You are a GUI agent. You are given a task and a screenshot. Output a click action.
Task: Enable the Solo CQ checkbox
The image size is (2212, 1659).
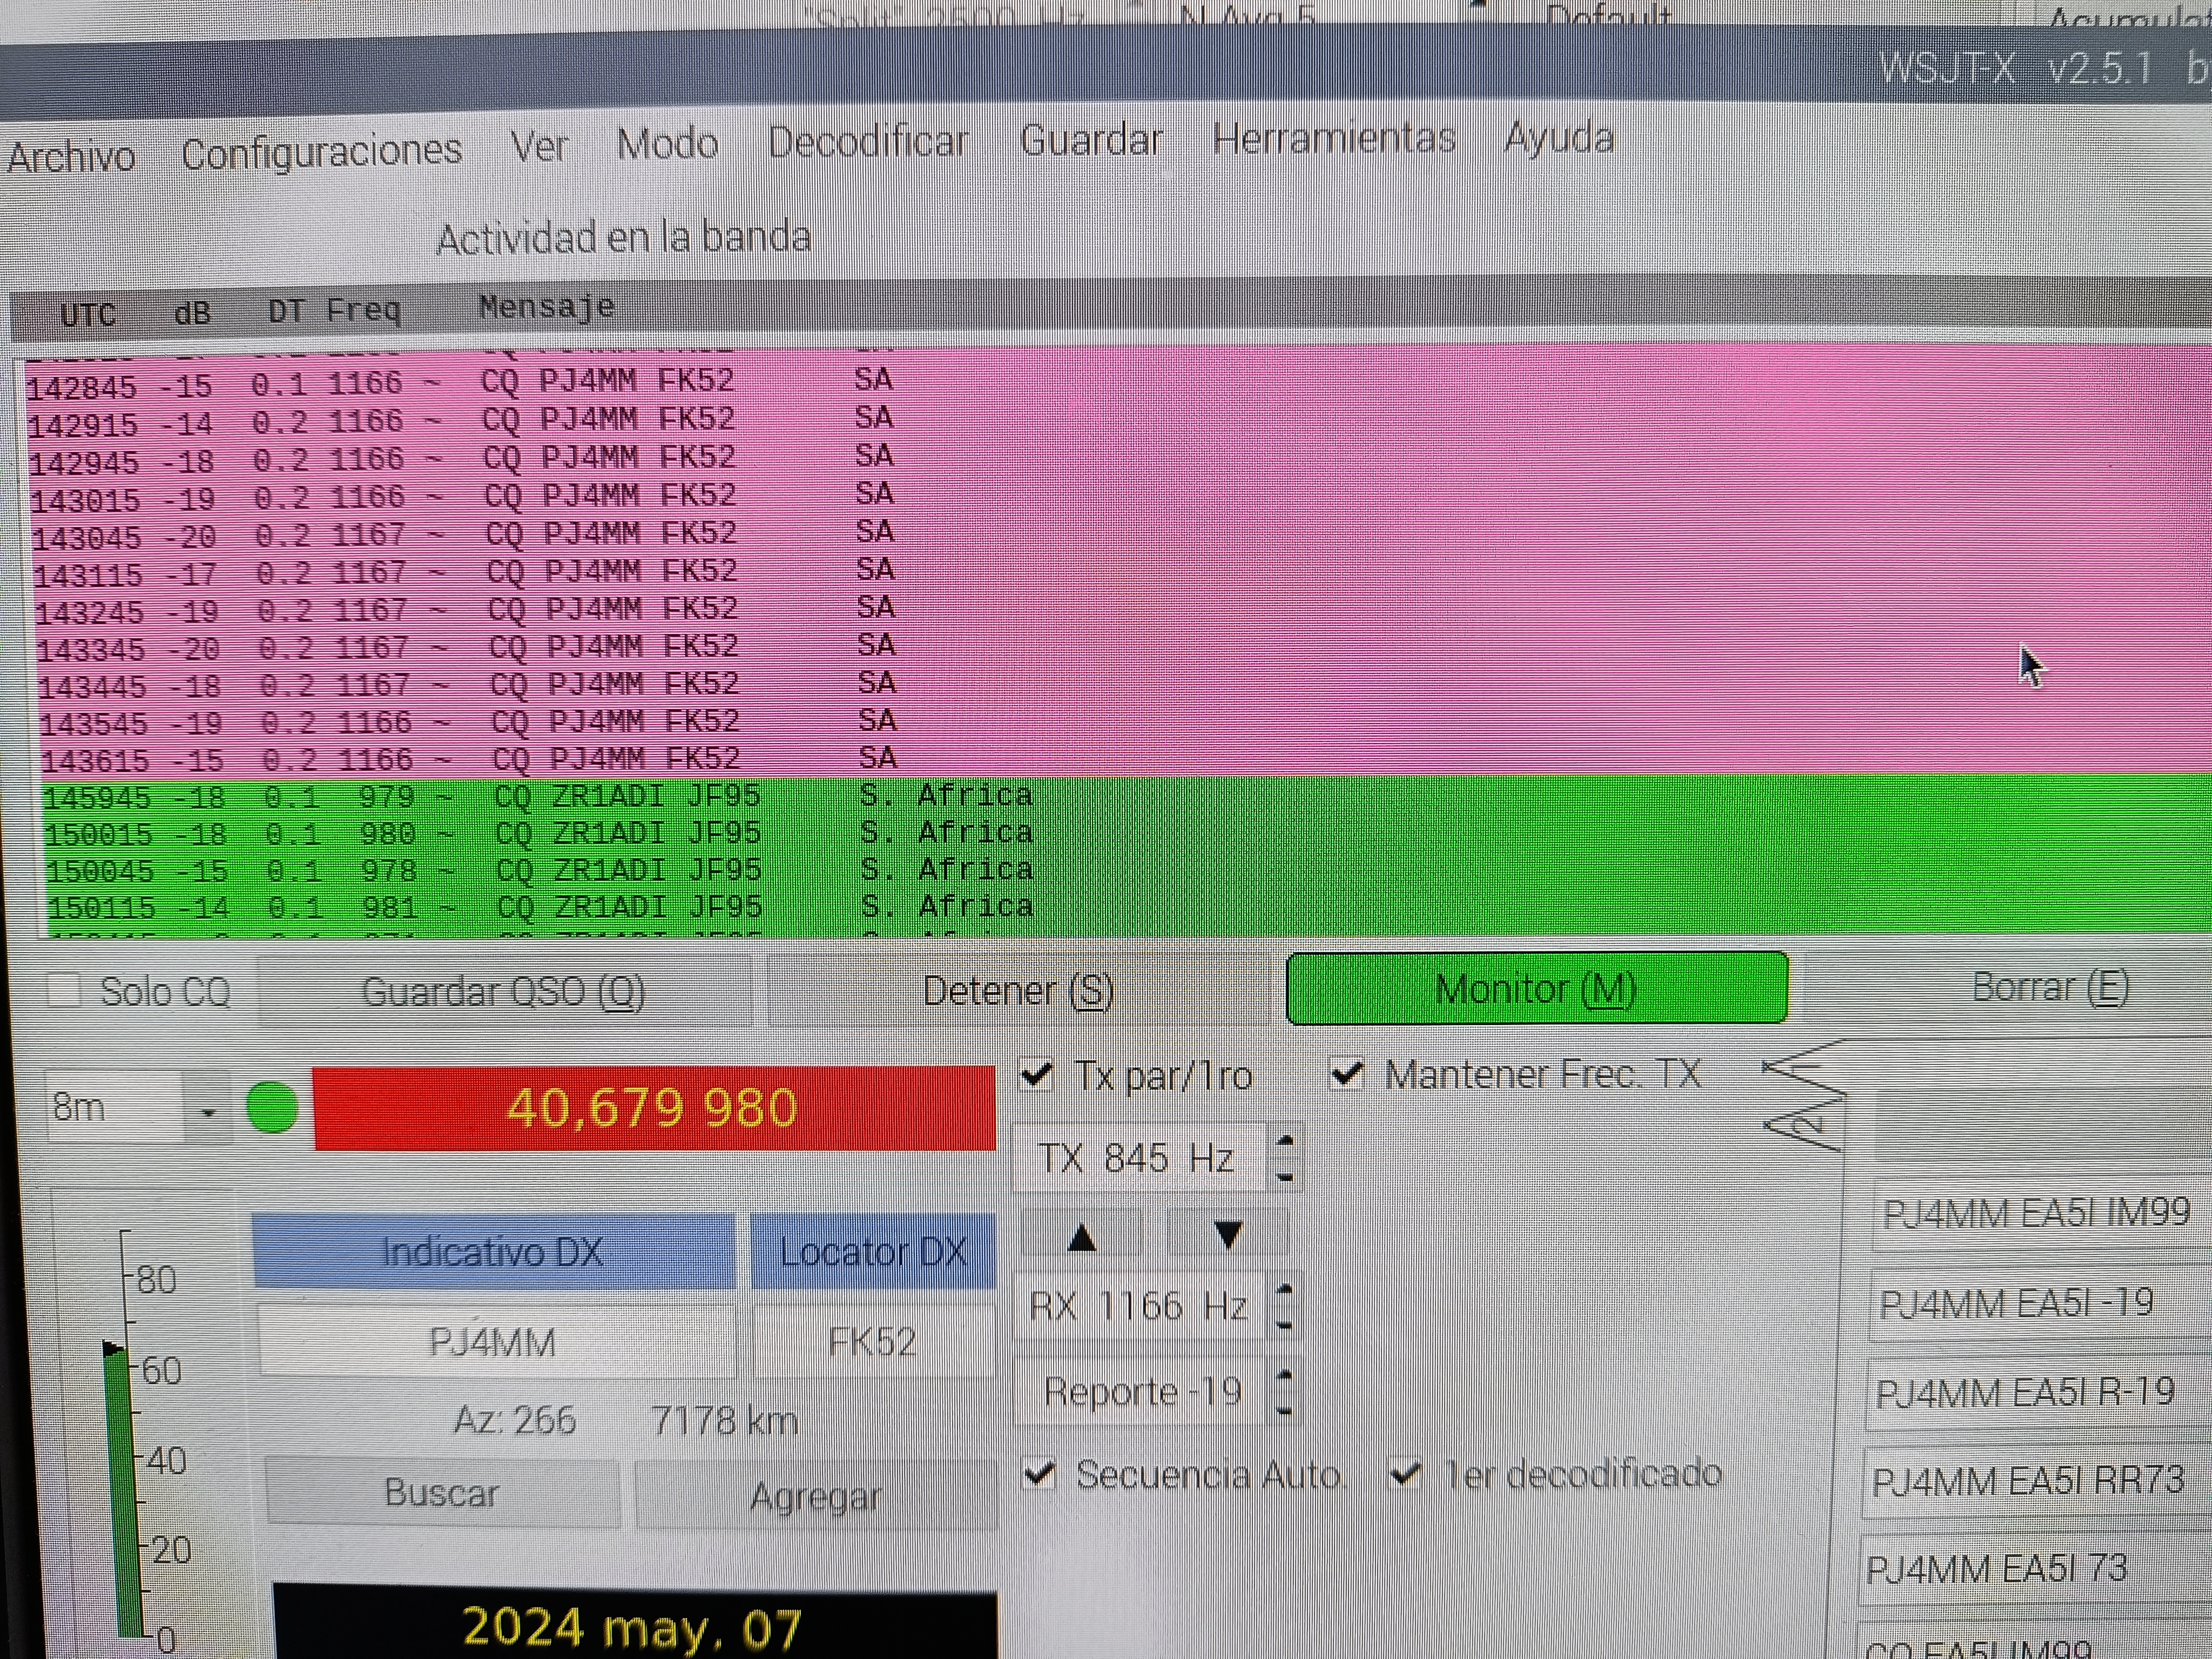pyautogui.click(x=65, y=991)
